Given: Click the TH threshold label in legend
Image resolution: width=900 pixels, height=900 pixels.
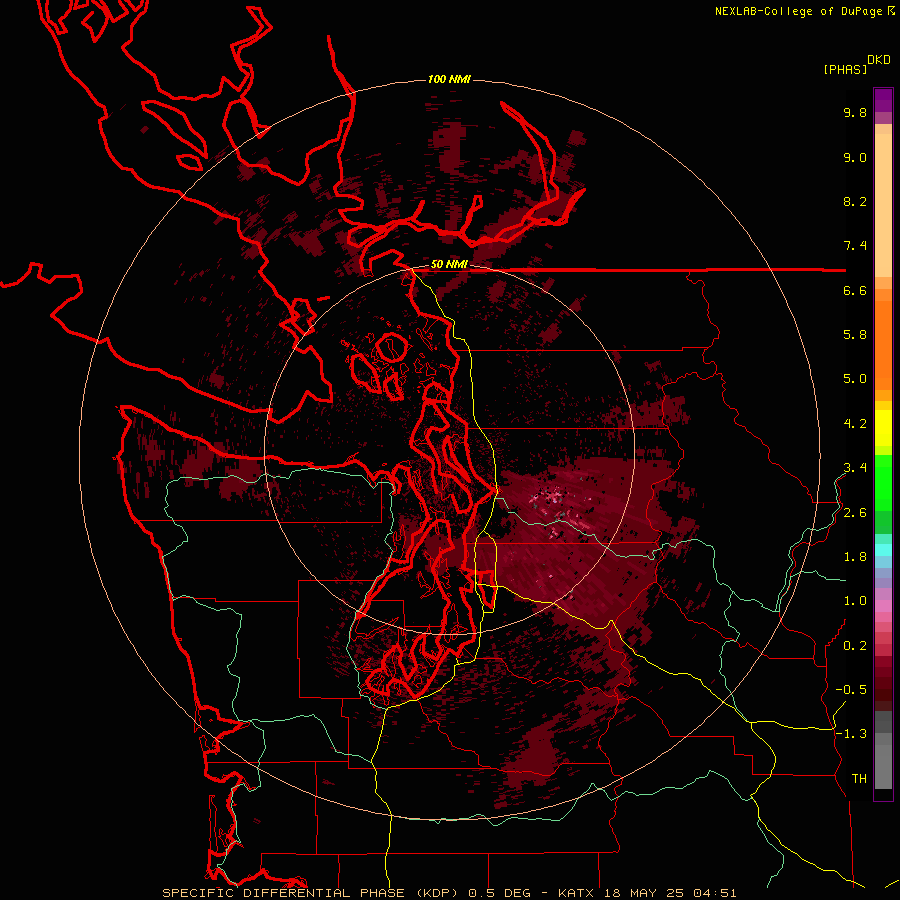Looking at the screenshot, I should pos(859,779).
